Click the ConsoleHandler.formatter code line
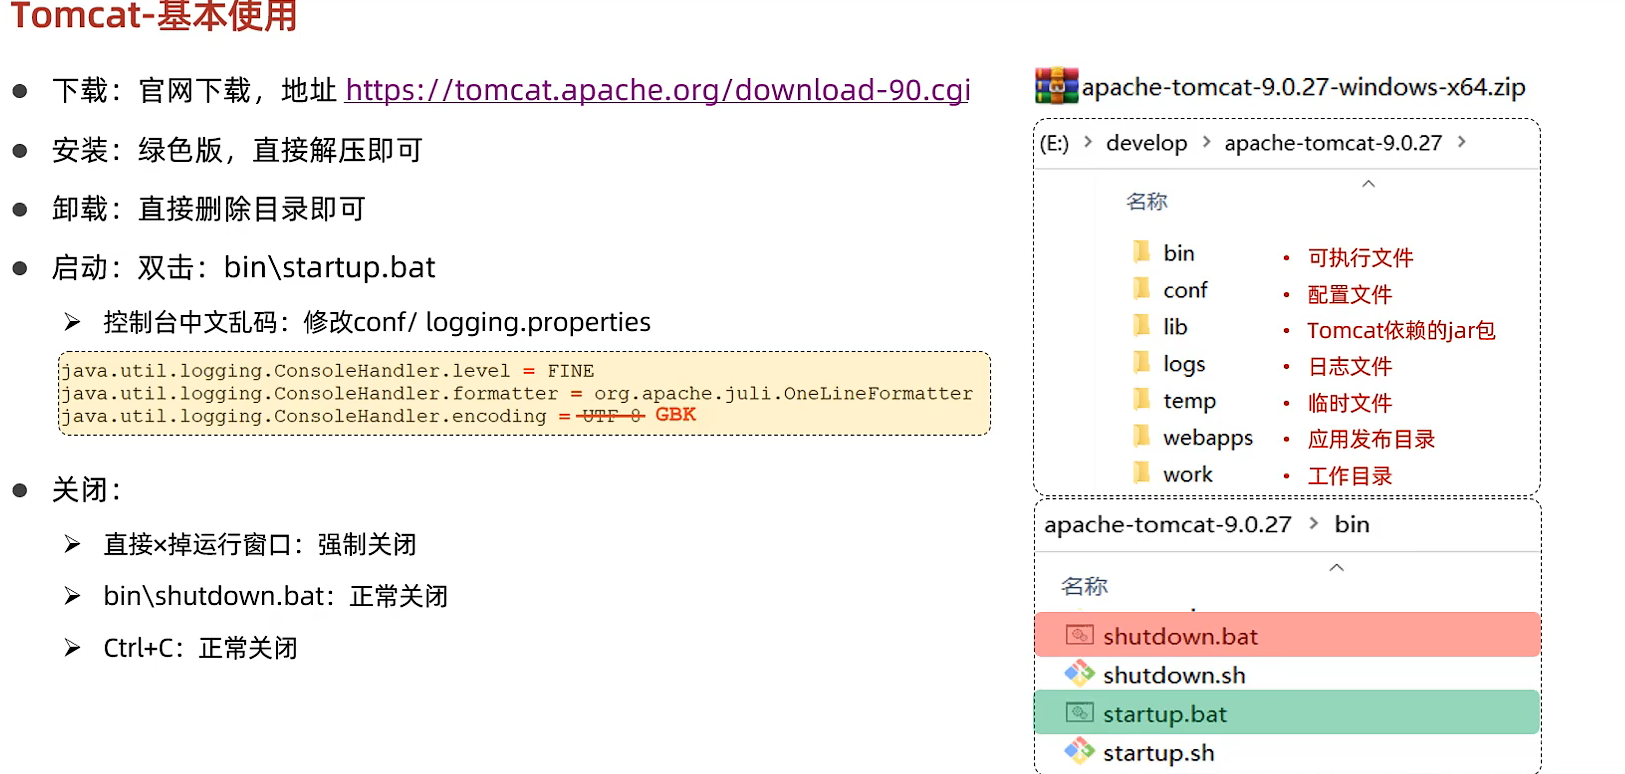1625x774 pixels. point(517,394)
